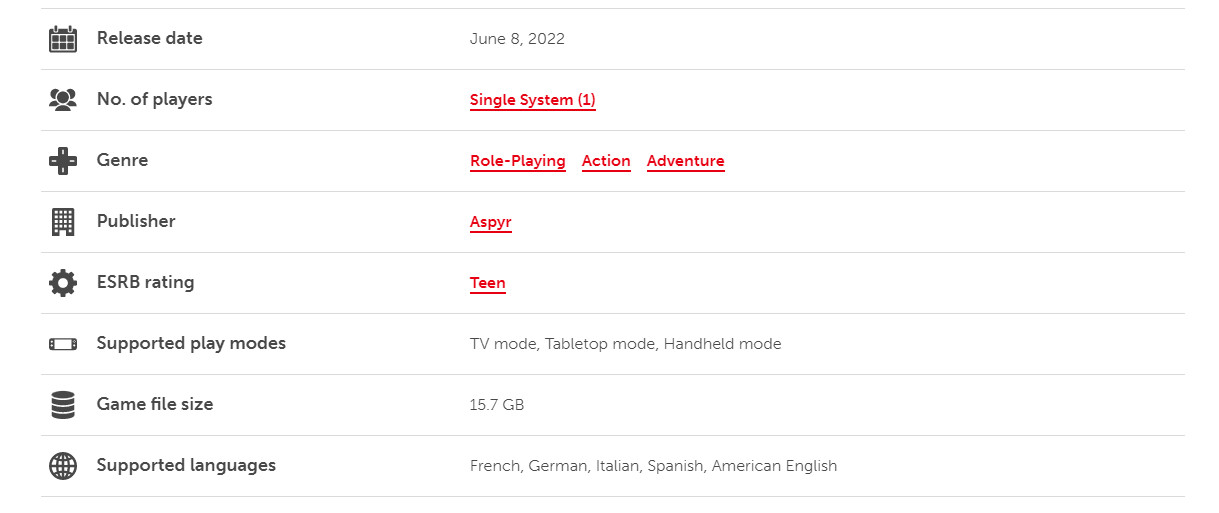Click the console icon beside Supported play modes
The image size is (1219, 513).
pos(63,344)
